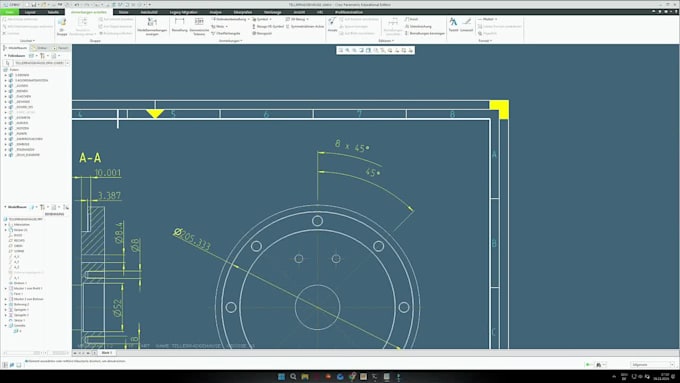Click the model tree settings icon beside Modellbaum header
The height and width of the screenshot is (383, 680).
coord(43,207)
